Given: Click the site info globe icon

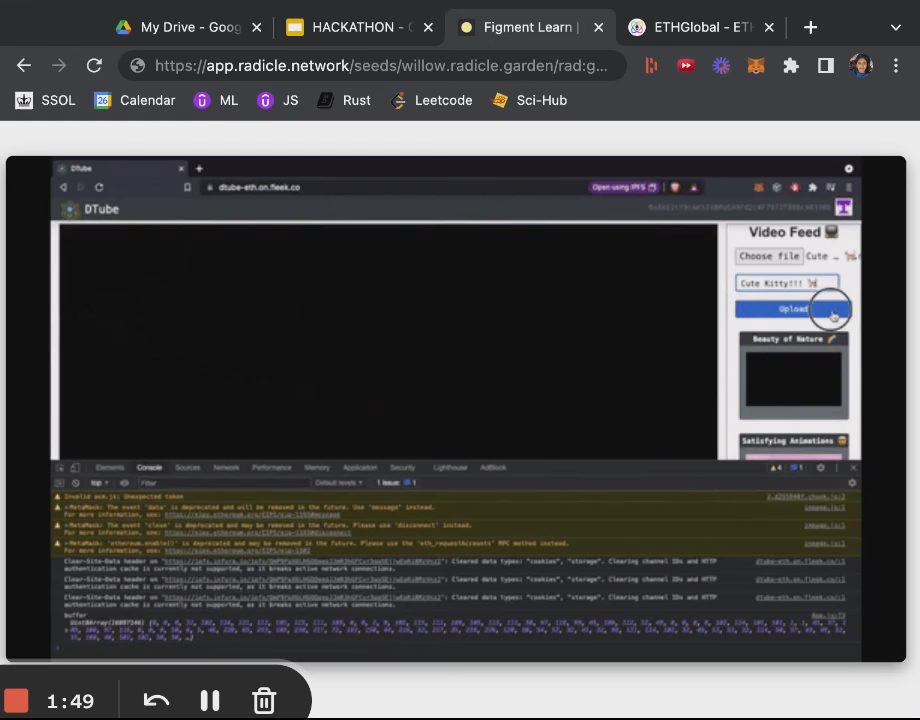Looking at the screenshot, I should point(137,66).
